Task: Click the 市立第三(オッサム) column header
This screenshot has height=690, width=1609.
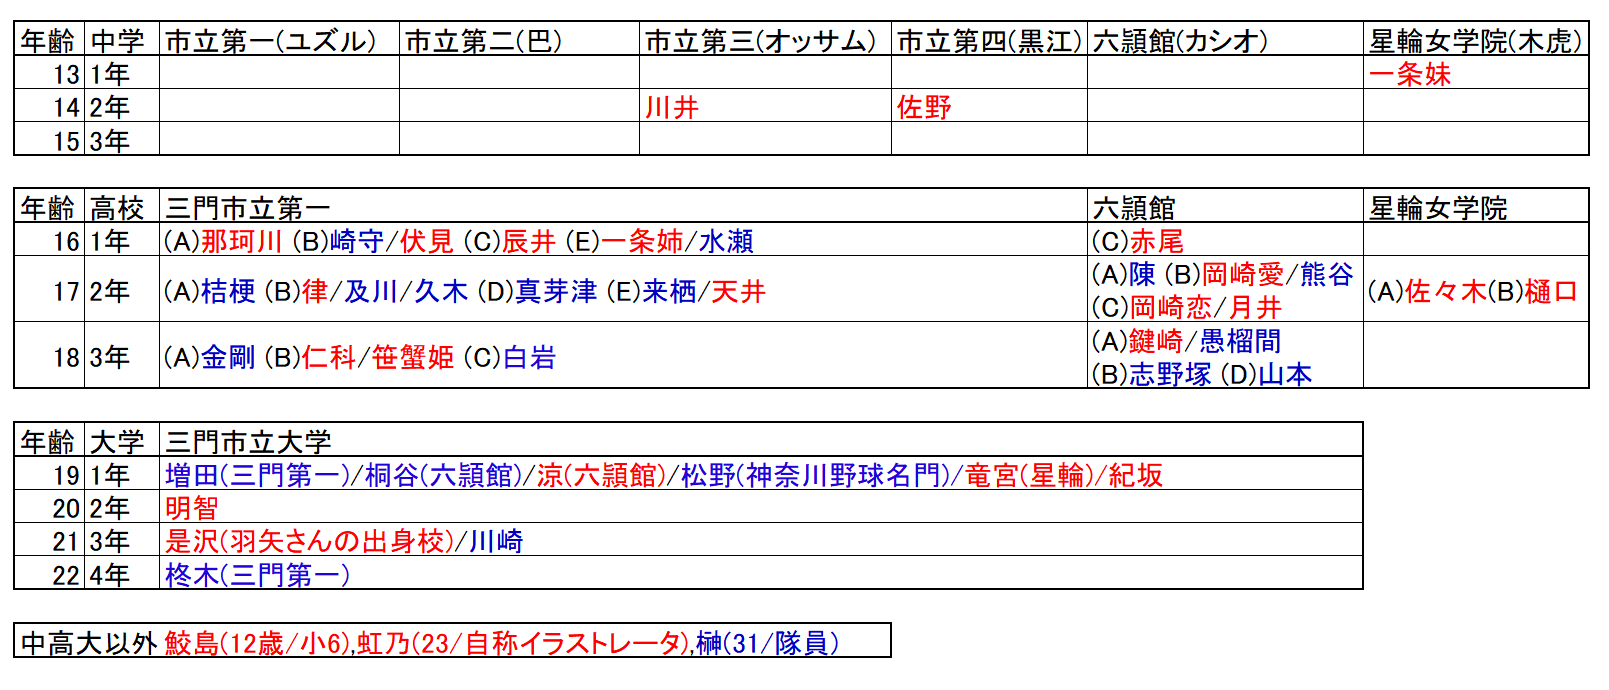Action: (x=765, y=40)
